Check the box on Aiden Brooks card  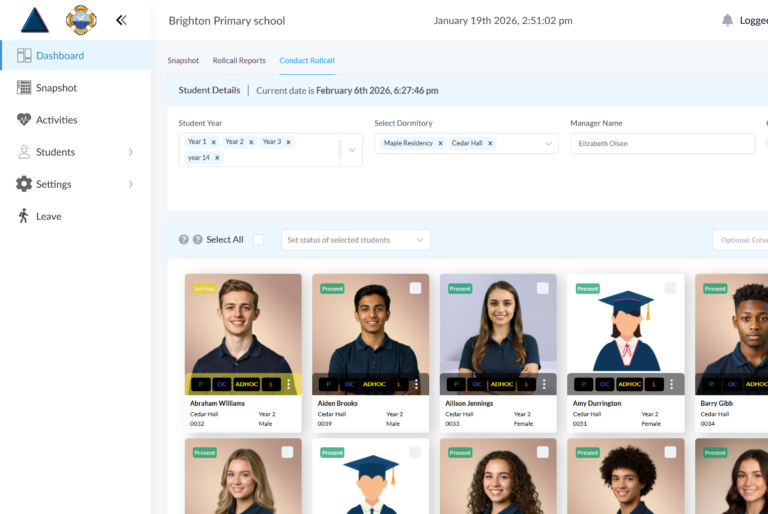[x=415, y=288]
